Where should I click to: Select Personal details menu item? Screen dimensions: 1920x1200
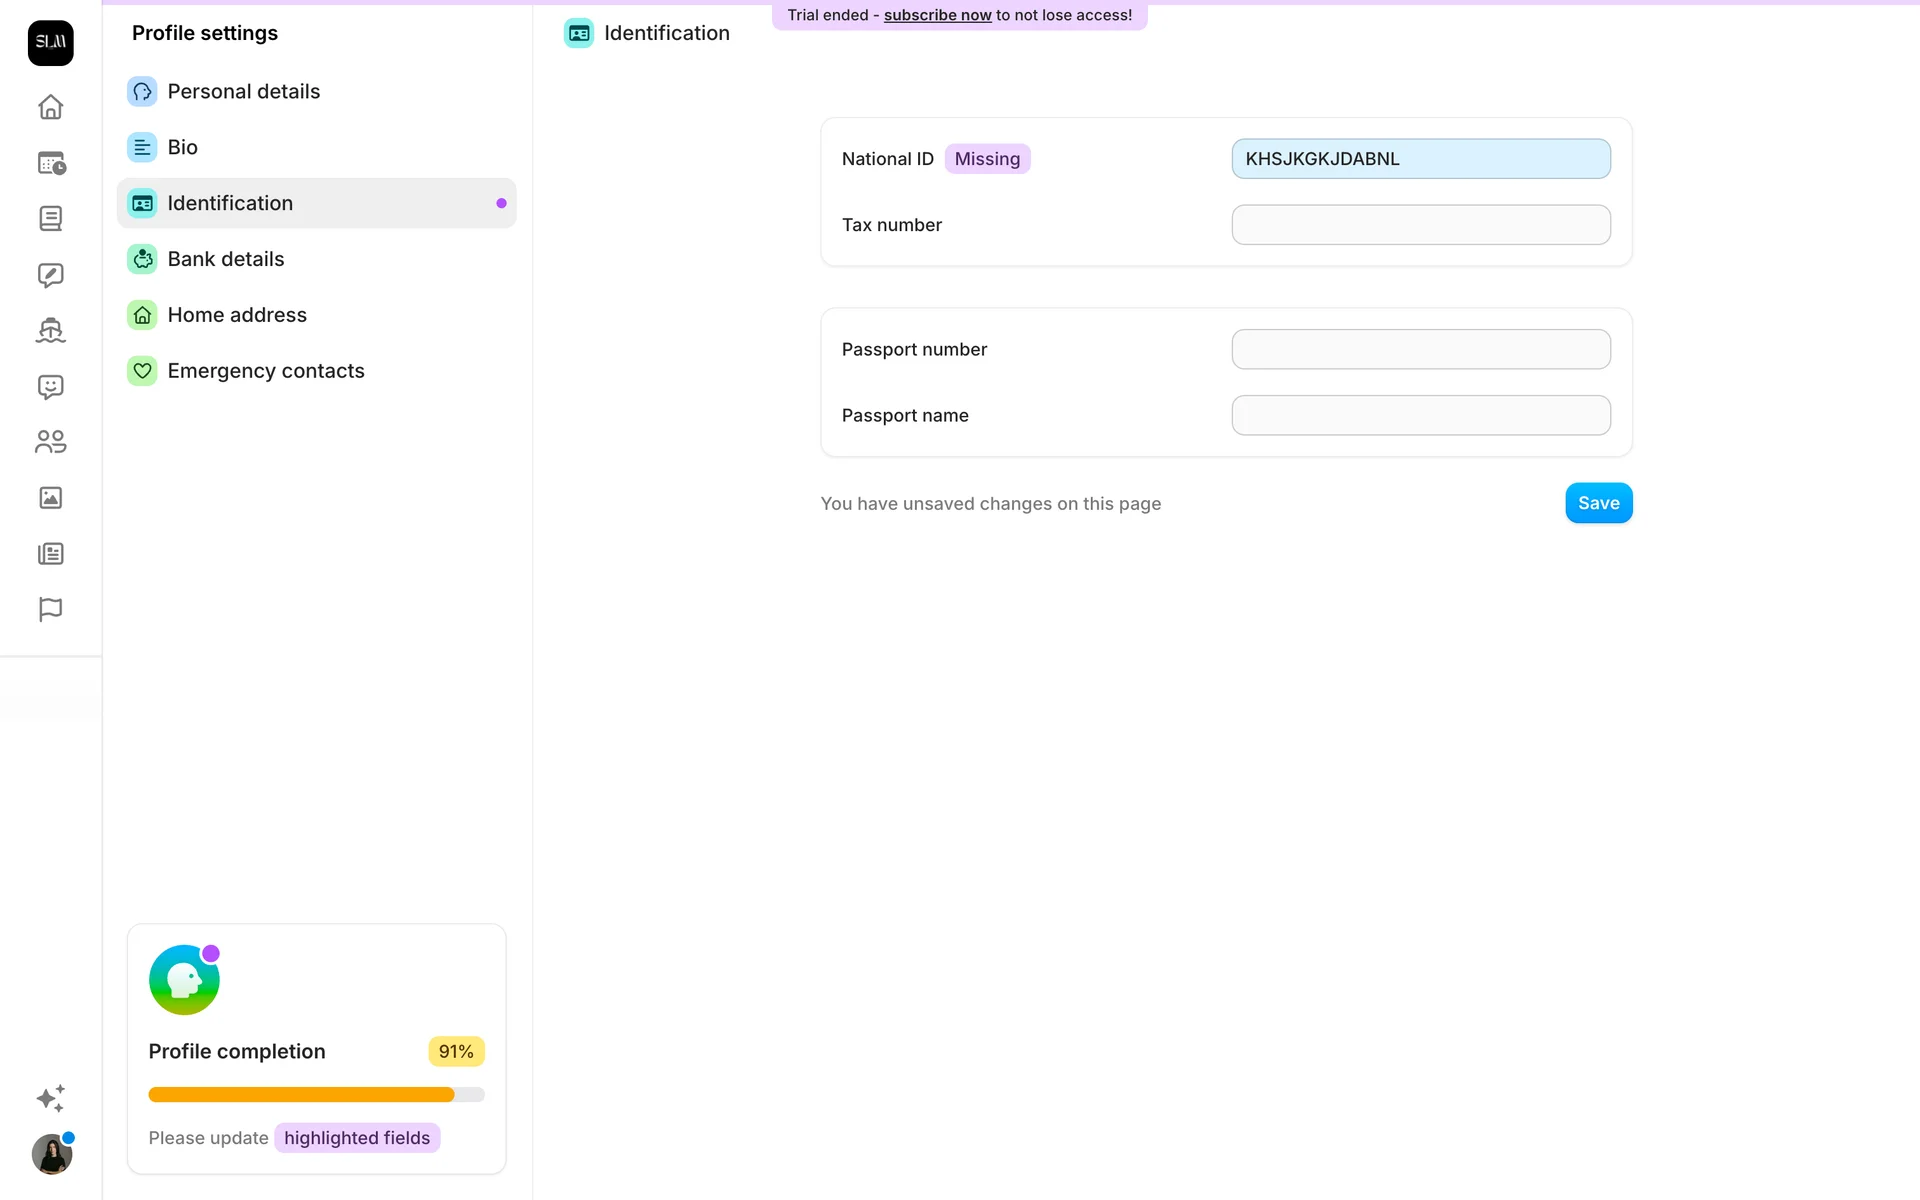point(243,91)
